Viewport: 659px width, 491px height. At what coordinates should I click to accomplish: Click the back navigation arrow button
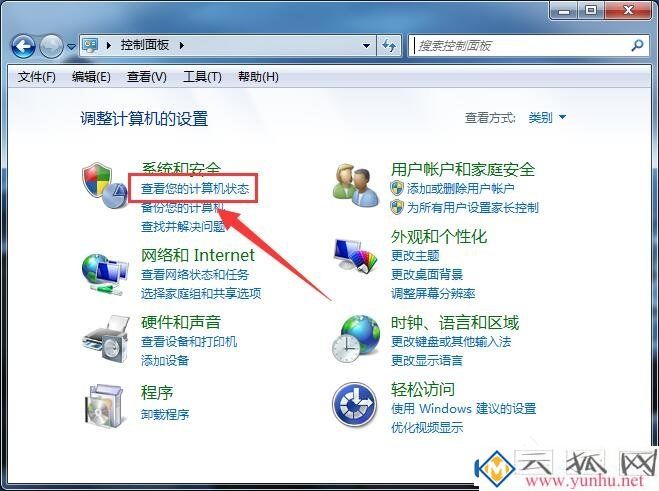(23, 46)
